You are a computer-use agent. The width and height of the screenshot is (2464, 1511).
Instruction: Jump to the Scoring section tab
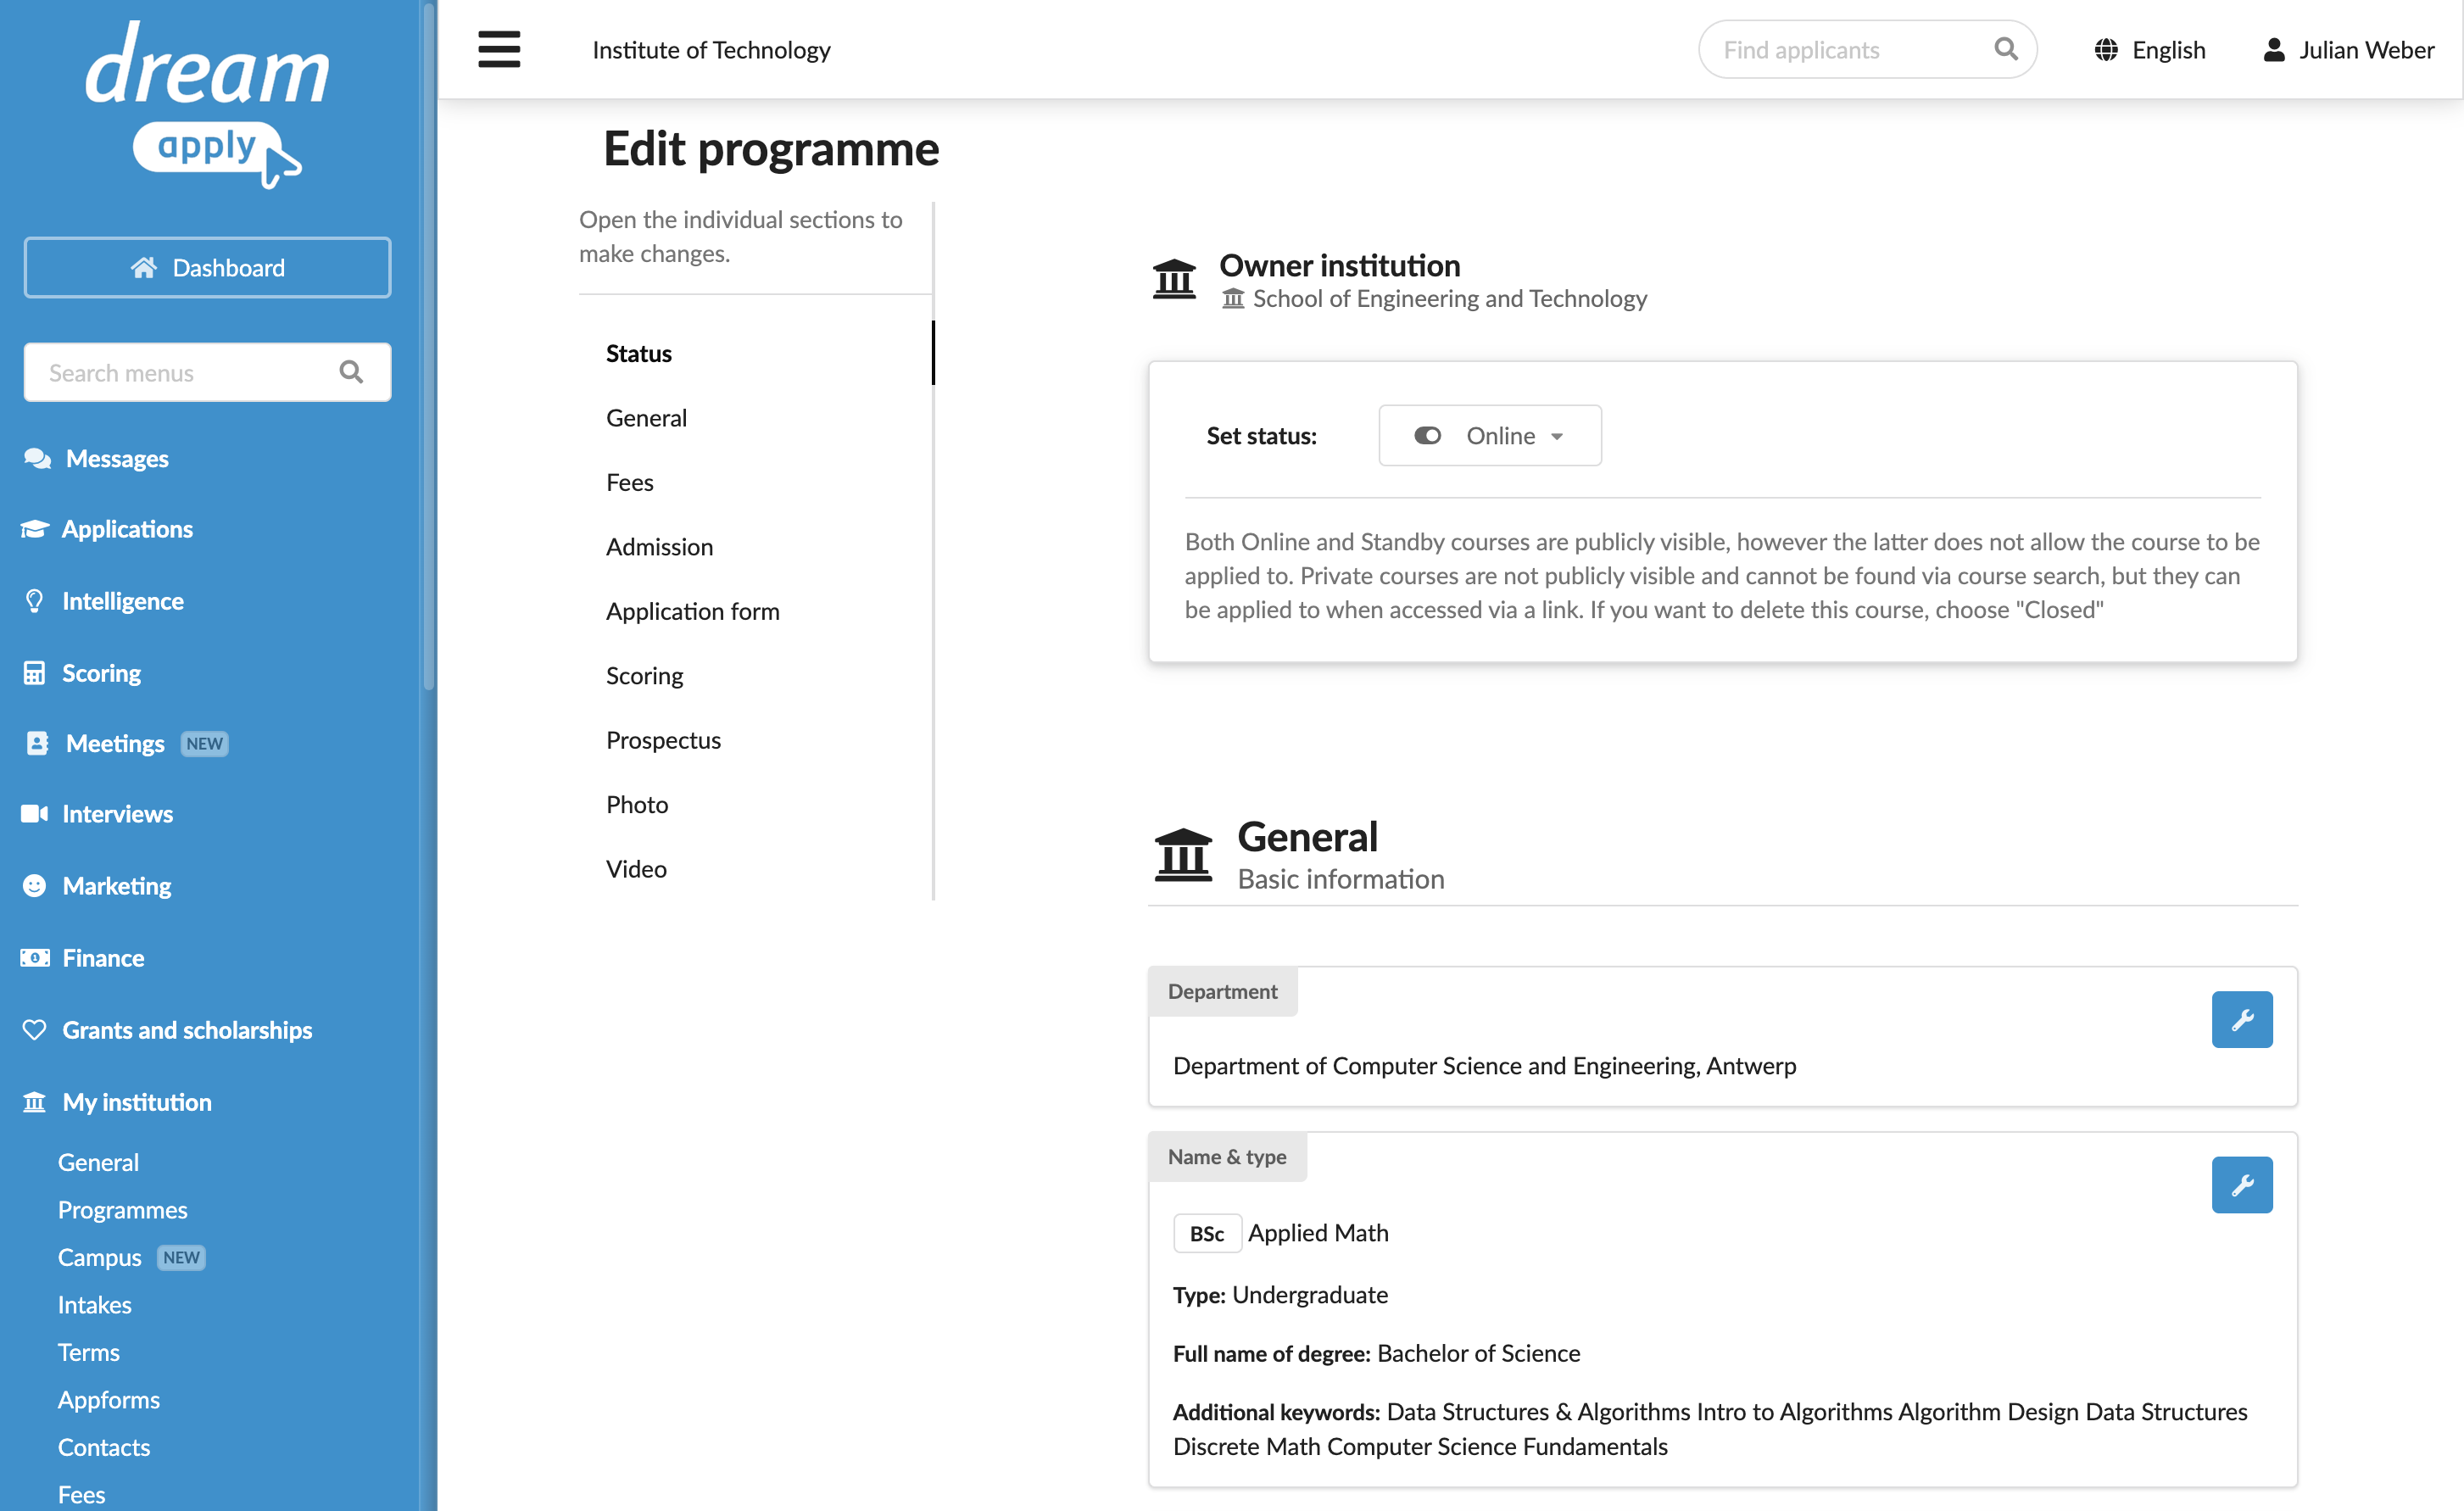tap(644, 676)
